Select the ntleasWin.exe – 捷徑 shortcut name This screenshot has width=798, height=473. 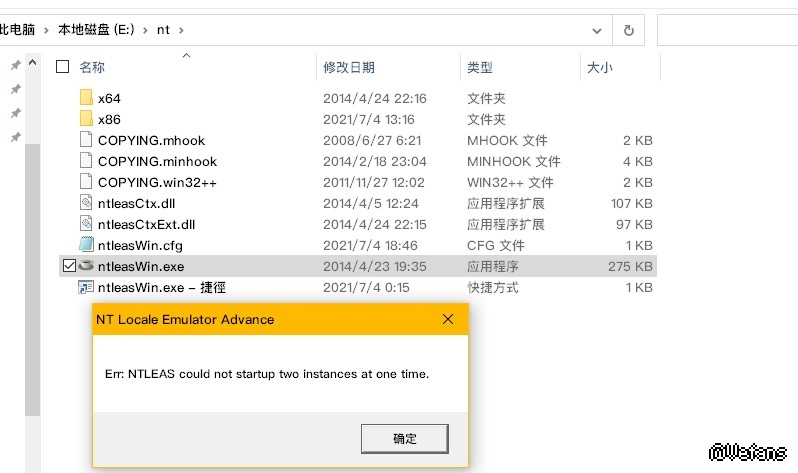coord(162,288)
